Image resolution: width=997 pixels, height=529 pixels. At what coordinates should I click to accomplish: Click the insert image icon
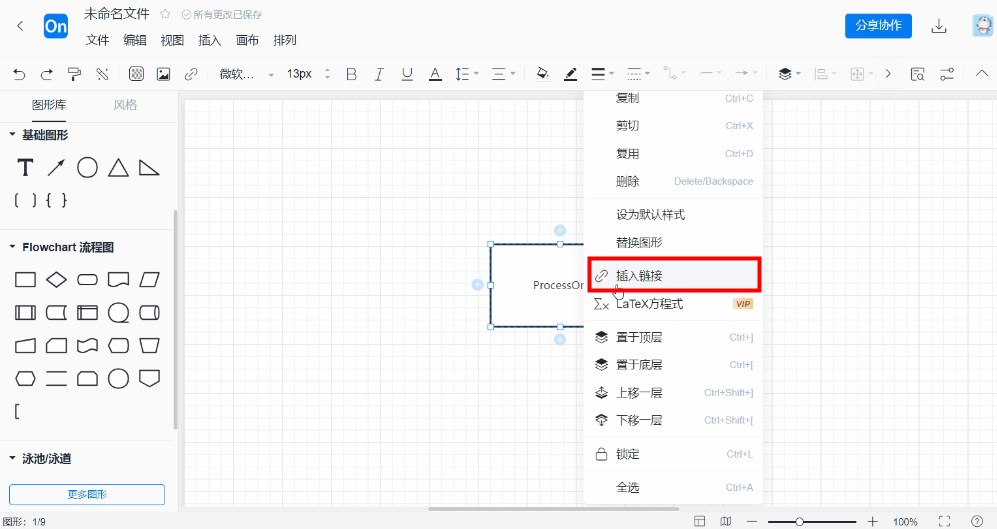(x=163, y=74)
